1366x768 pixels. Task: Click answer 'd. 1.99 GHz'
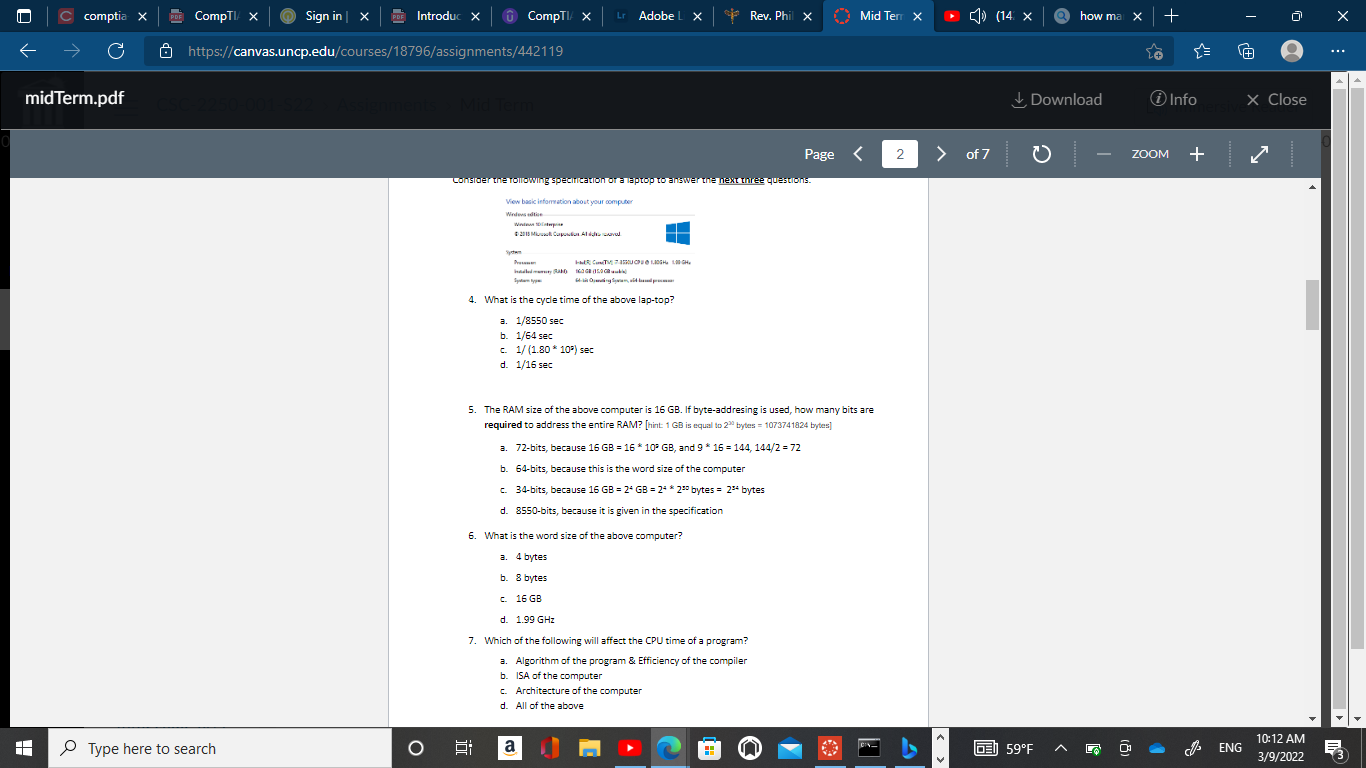527,620
